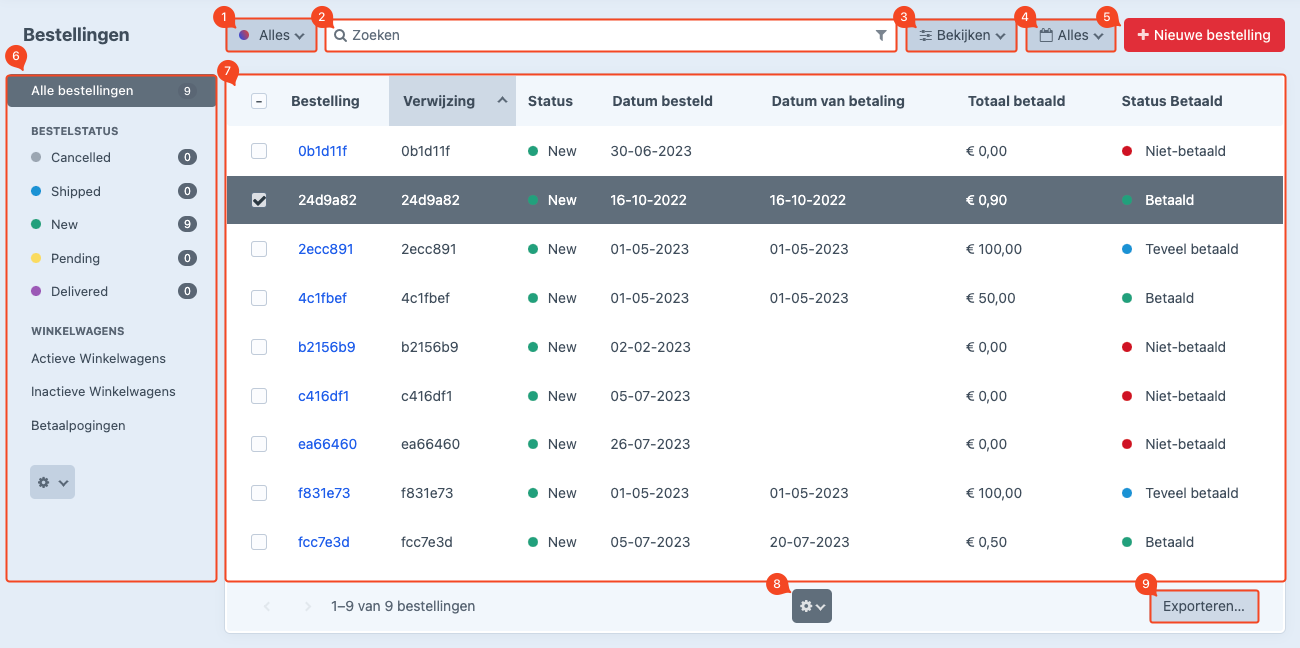Open Actieve Winkelwagens in sidebar
The height and width of the screenshot is (648, 1300).
pyautogui.click(x=98, y=358)
